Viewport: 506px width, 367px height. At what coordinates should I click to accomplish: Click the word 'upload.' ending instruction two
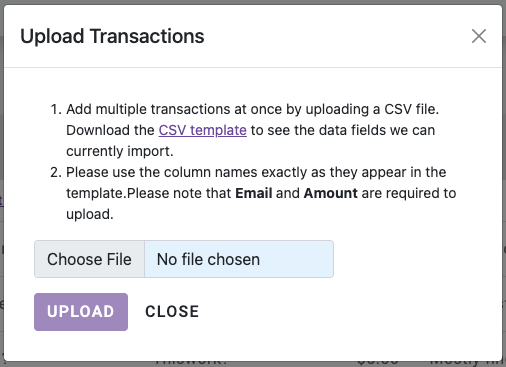point(90,214)
